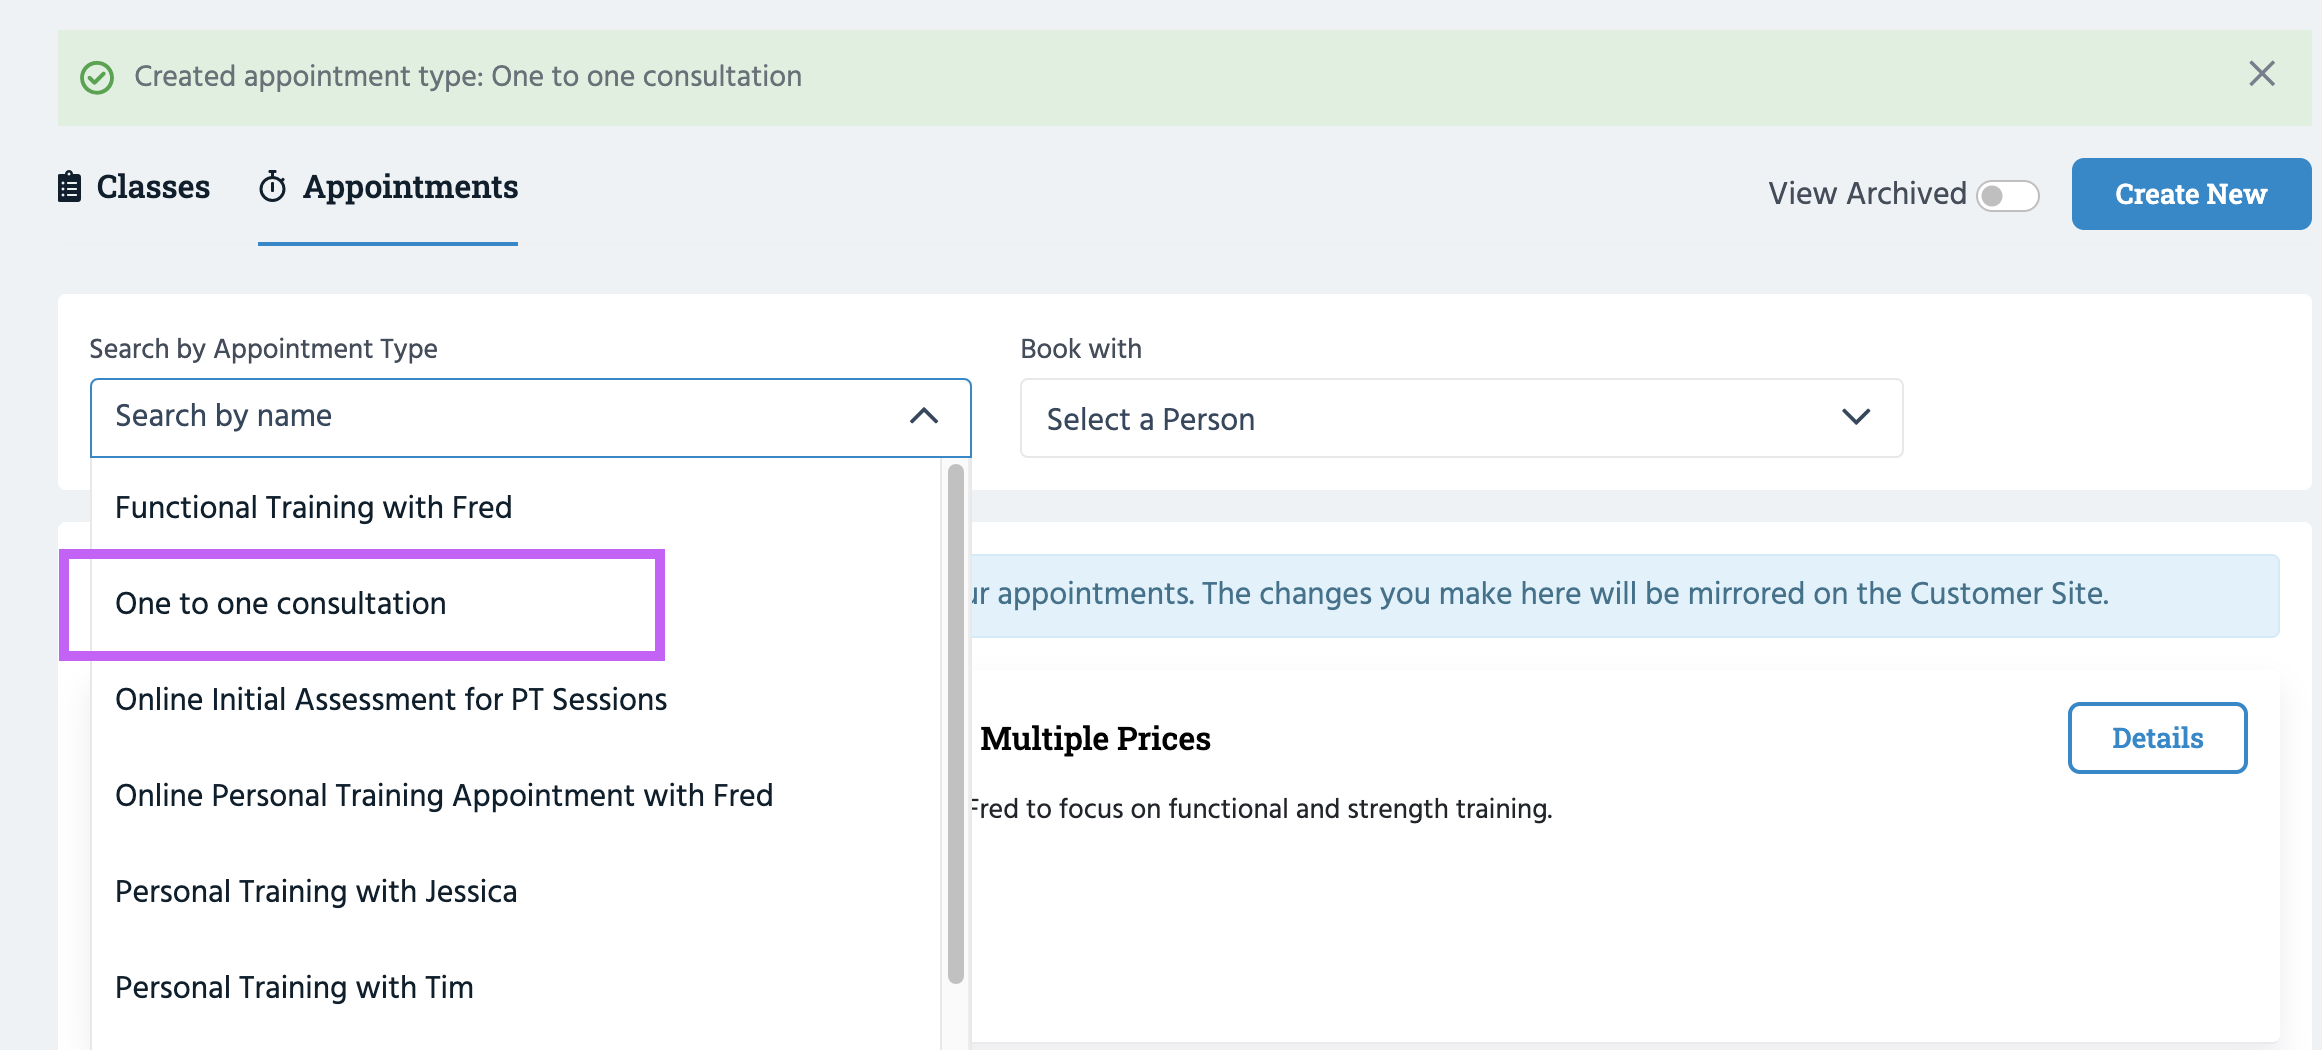Dismiss the created appointment type notification
The height and width of the screenshot is (1050, 2322).
pyautogui.click(x=2261, y=74)
